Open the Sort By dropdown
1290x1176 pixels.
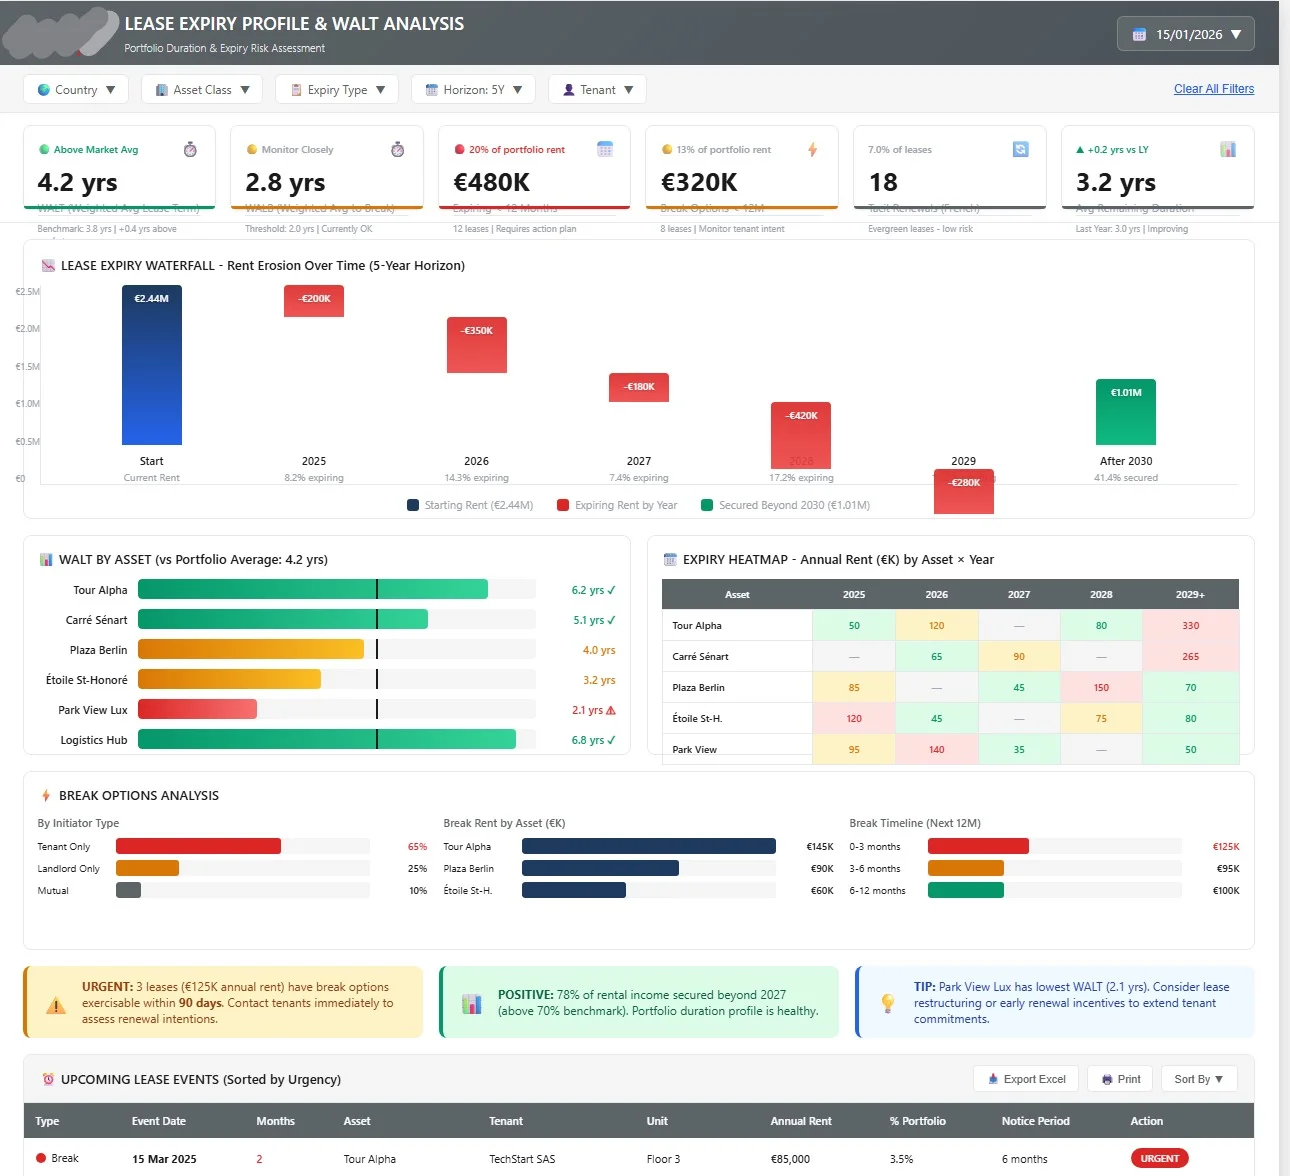click(1199, 1079)
